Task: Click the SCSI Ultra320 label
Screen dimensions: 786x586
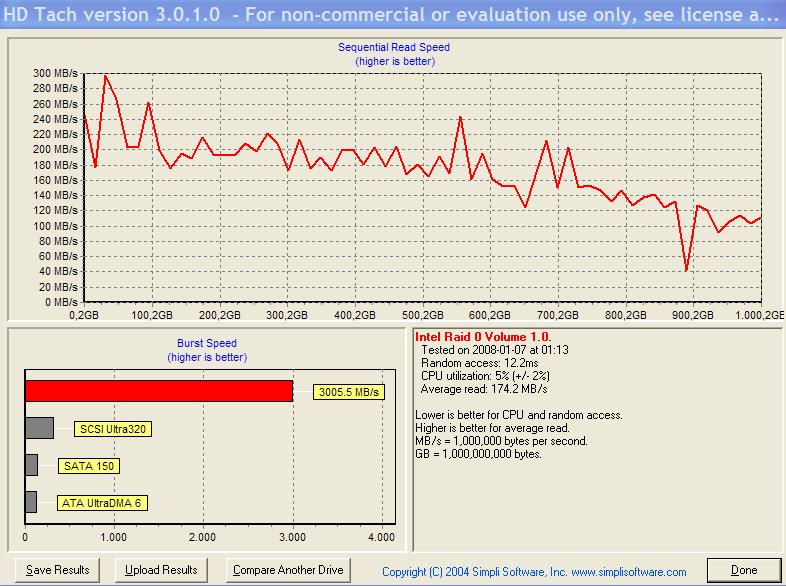Action: (x=113, y=429)
